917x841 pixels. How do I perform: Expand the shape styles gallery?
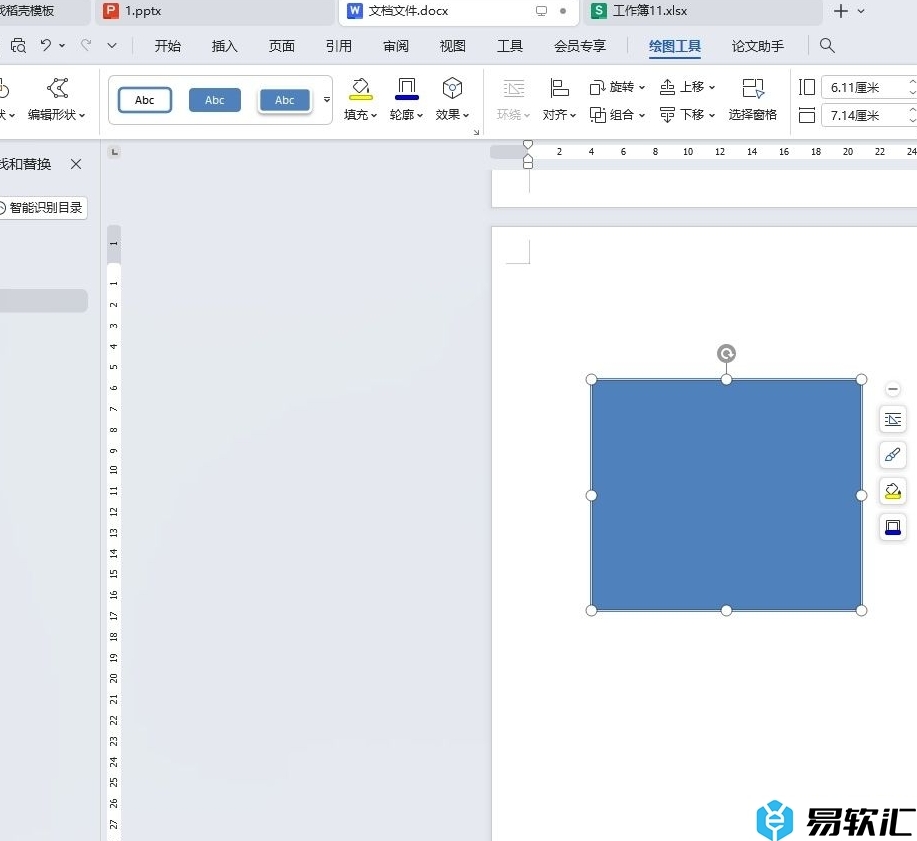click(x=327, y=100)
